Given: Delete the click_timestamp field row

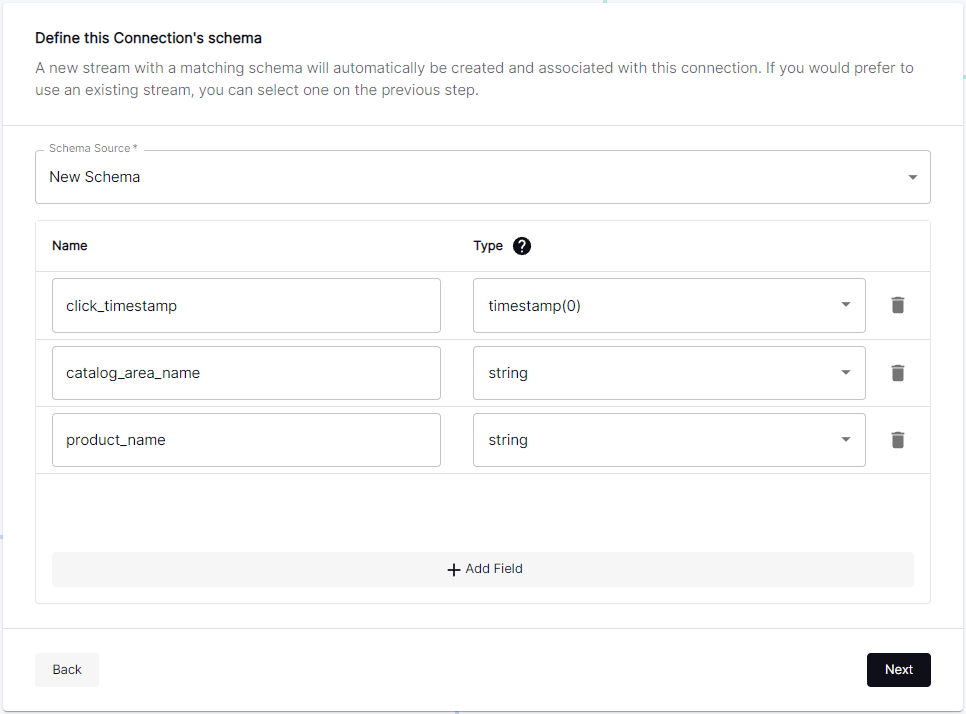Looking at the screenshot, I should click(x=897, y=305).
